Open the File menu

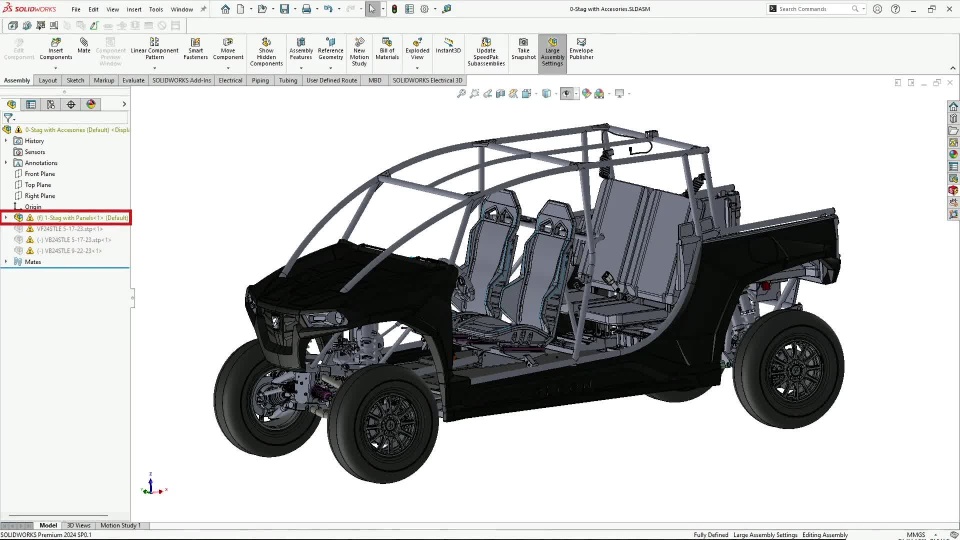[76, 9]
